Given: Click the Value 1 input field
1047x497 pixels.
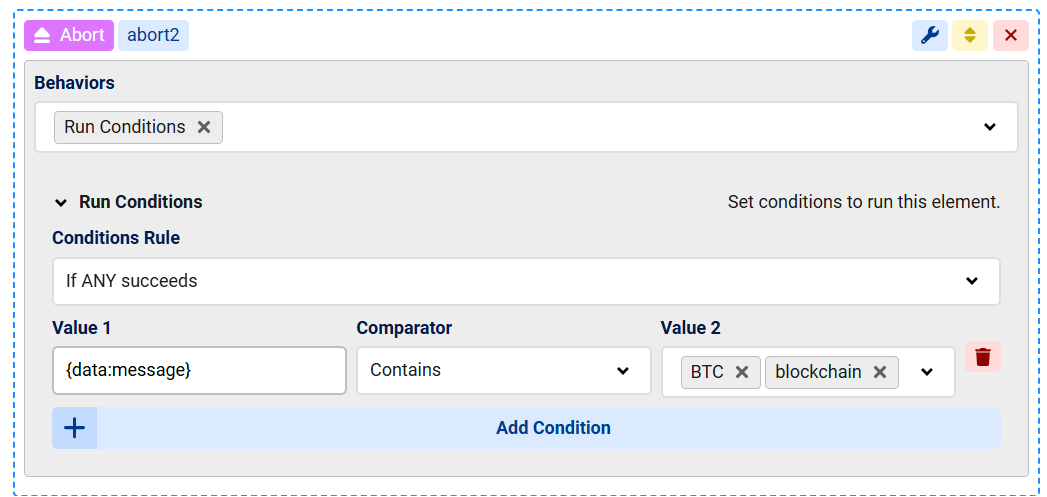Looking at the screenshot, I should coord(199,371).
